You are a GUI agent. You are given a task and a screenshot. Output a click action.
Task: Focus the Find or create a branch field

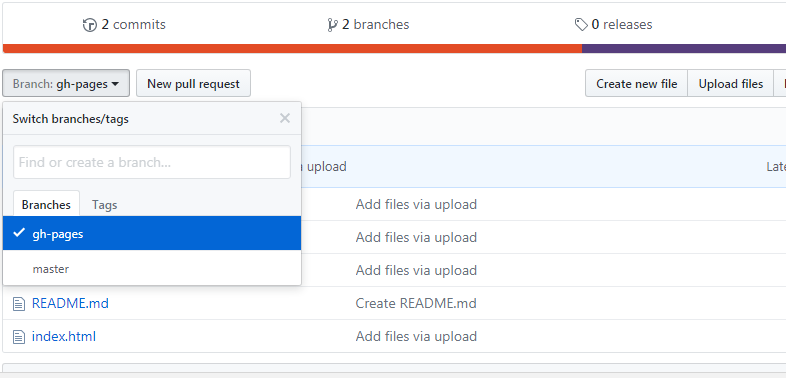(152, 162)
